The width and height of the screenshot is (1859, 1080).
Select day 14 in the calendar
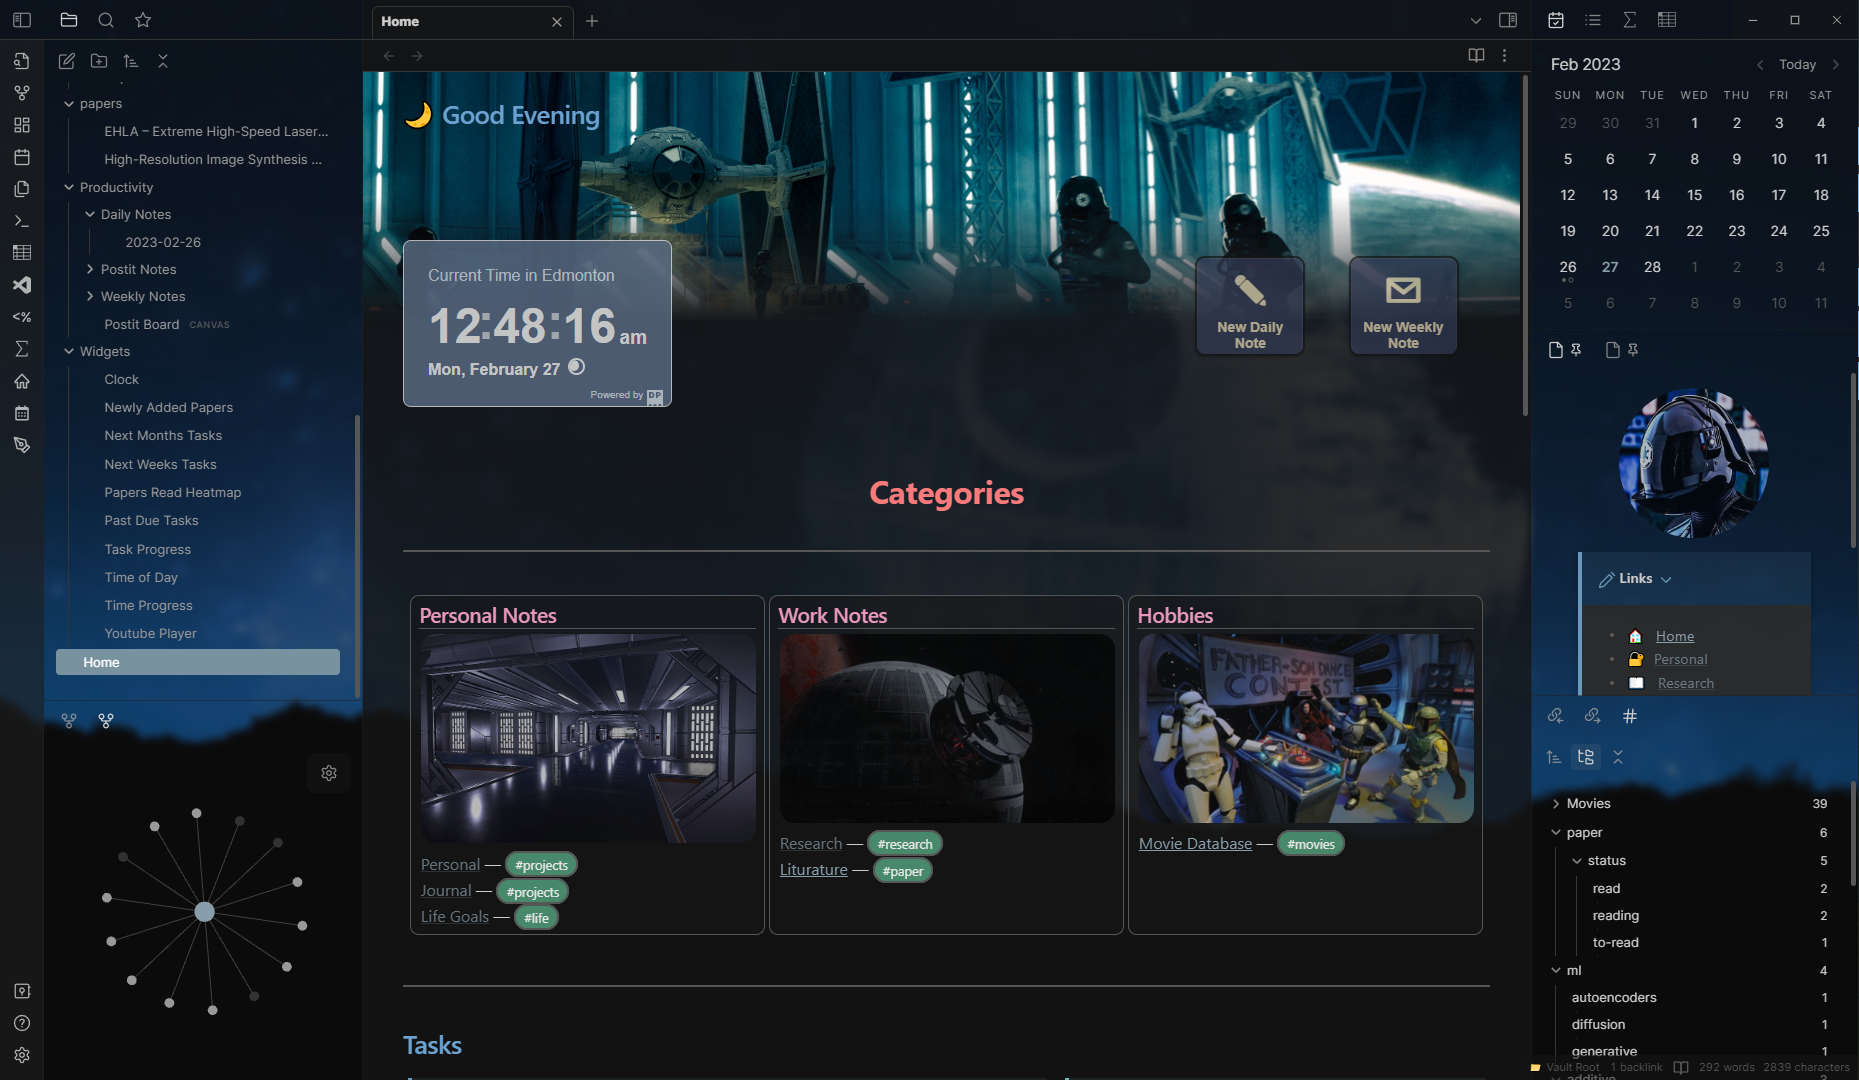click(1652, 195)
